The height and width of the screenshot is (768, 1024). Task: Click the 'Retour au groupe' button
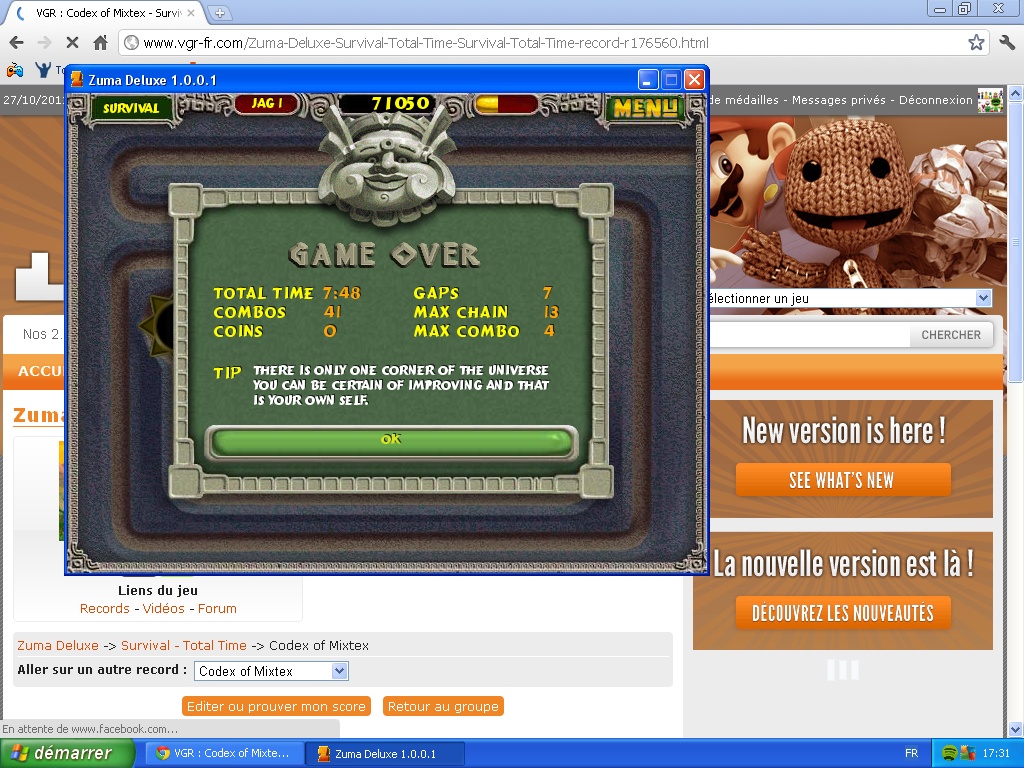[x=442, y=706]
